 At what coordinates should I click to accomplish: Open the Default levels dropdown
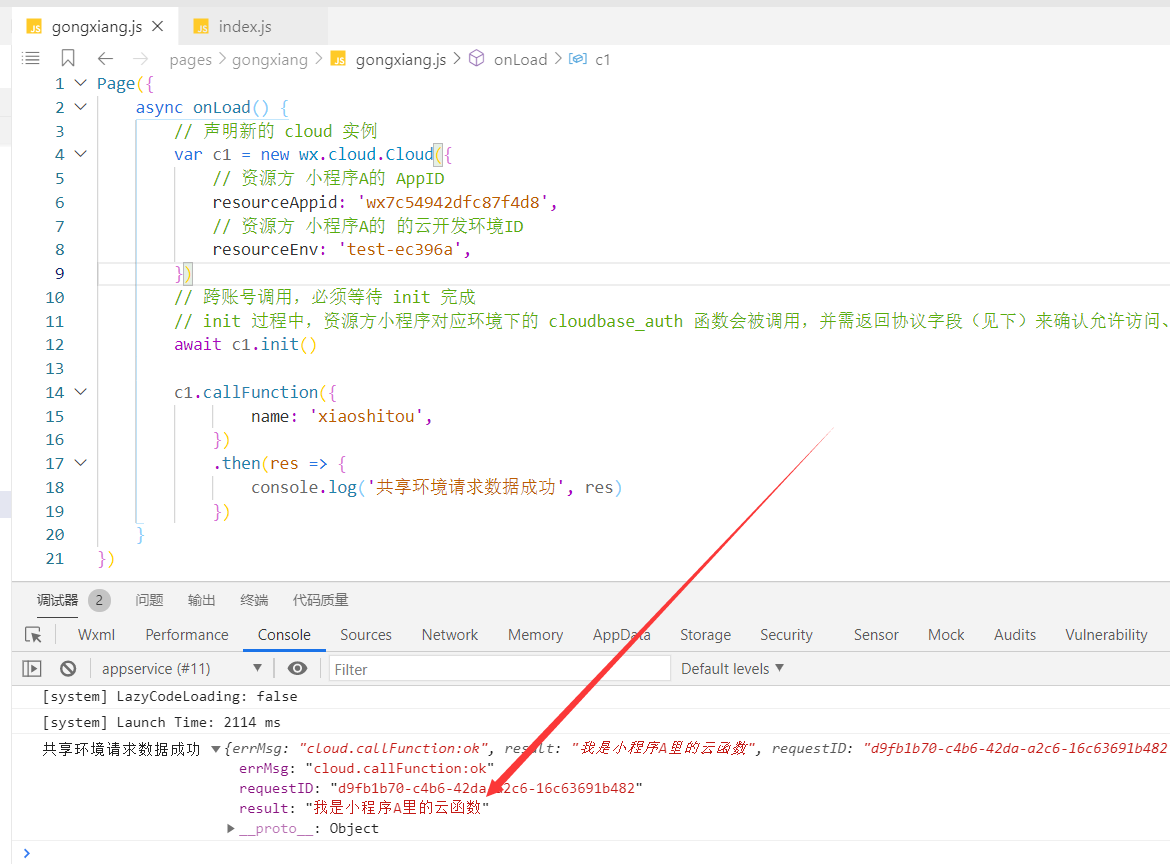(732, 669)
